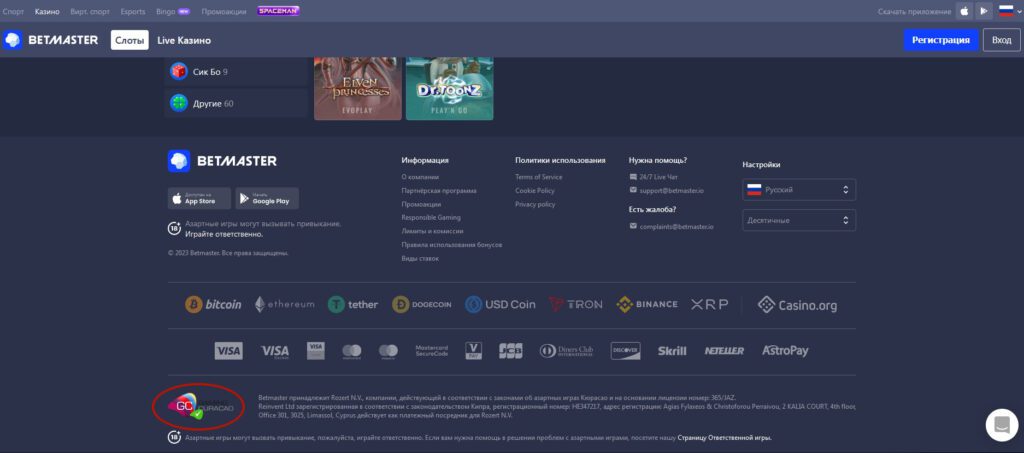Open the Cookie Policy link
The image size is (1024, 453).
pyautogui.click(x=535, y=191)
